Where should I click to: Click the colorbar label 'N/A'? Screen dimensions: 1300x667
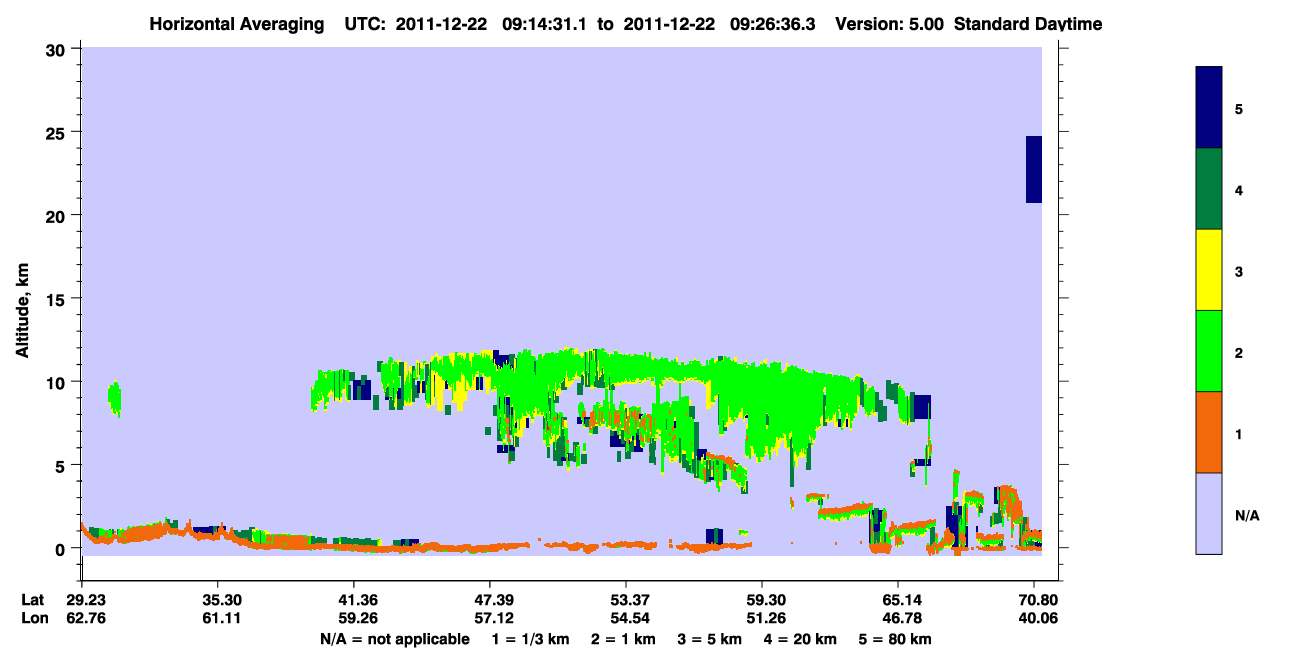click(x=1247, y=515)
